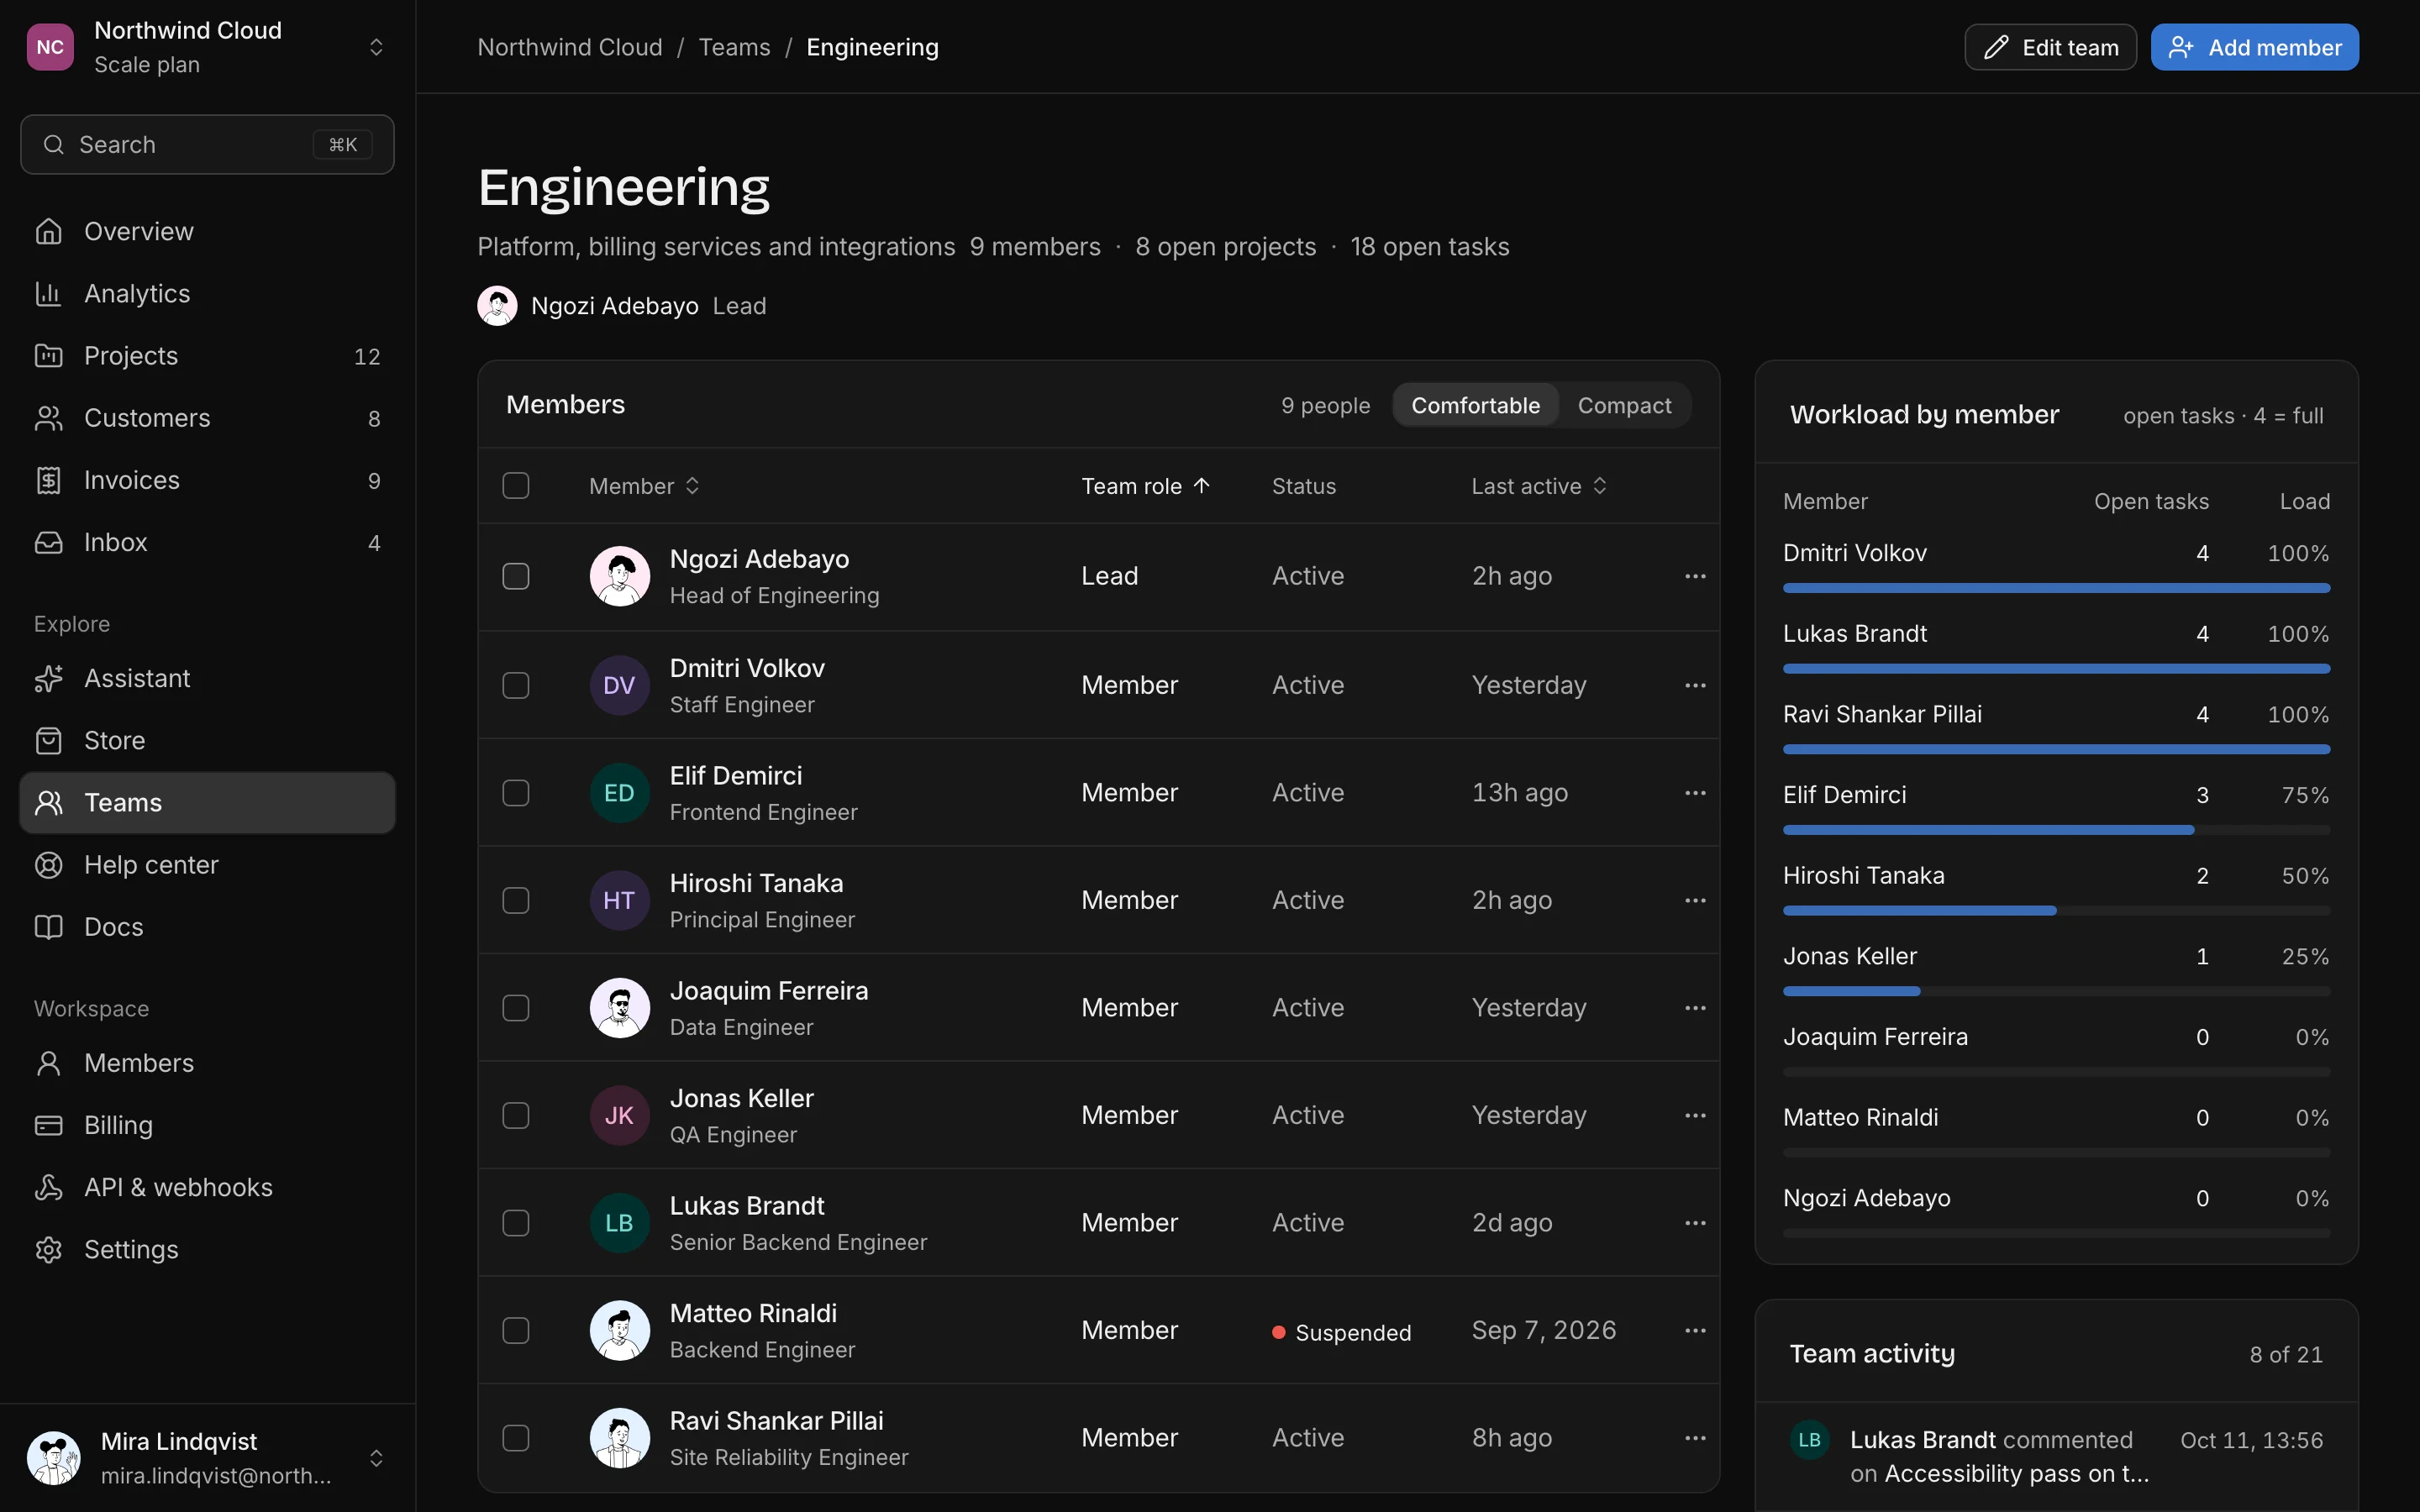
Task: Click the API & webhooks icon
Action: coord(48,1187)
